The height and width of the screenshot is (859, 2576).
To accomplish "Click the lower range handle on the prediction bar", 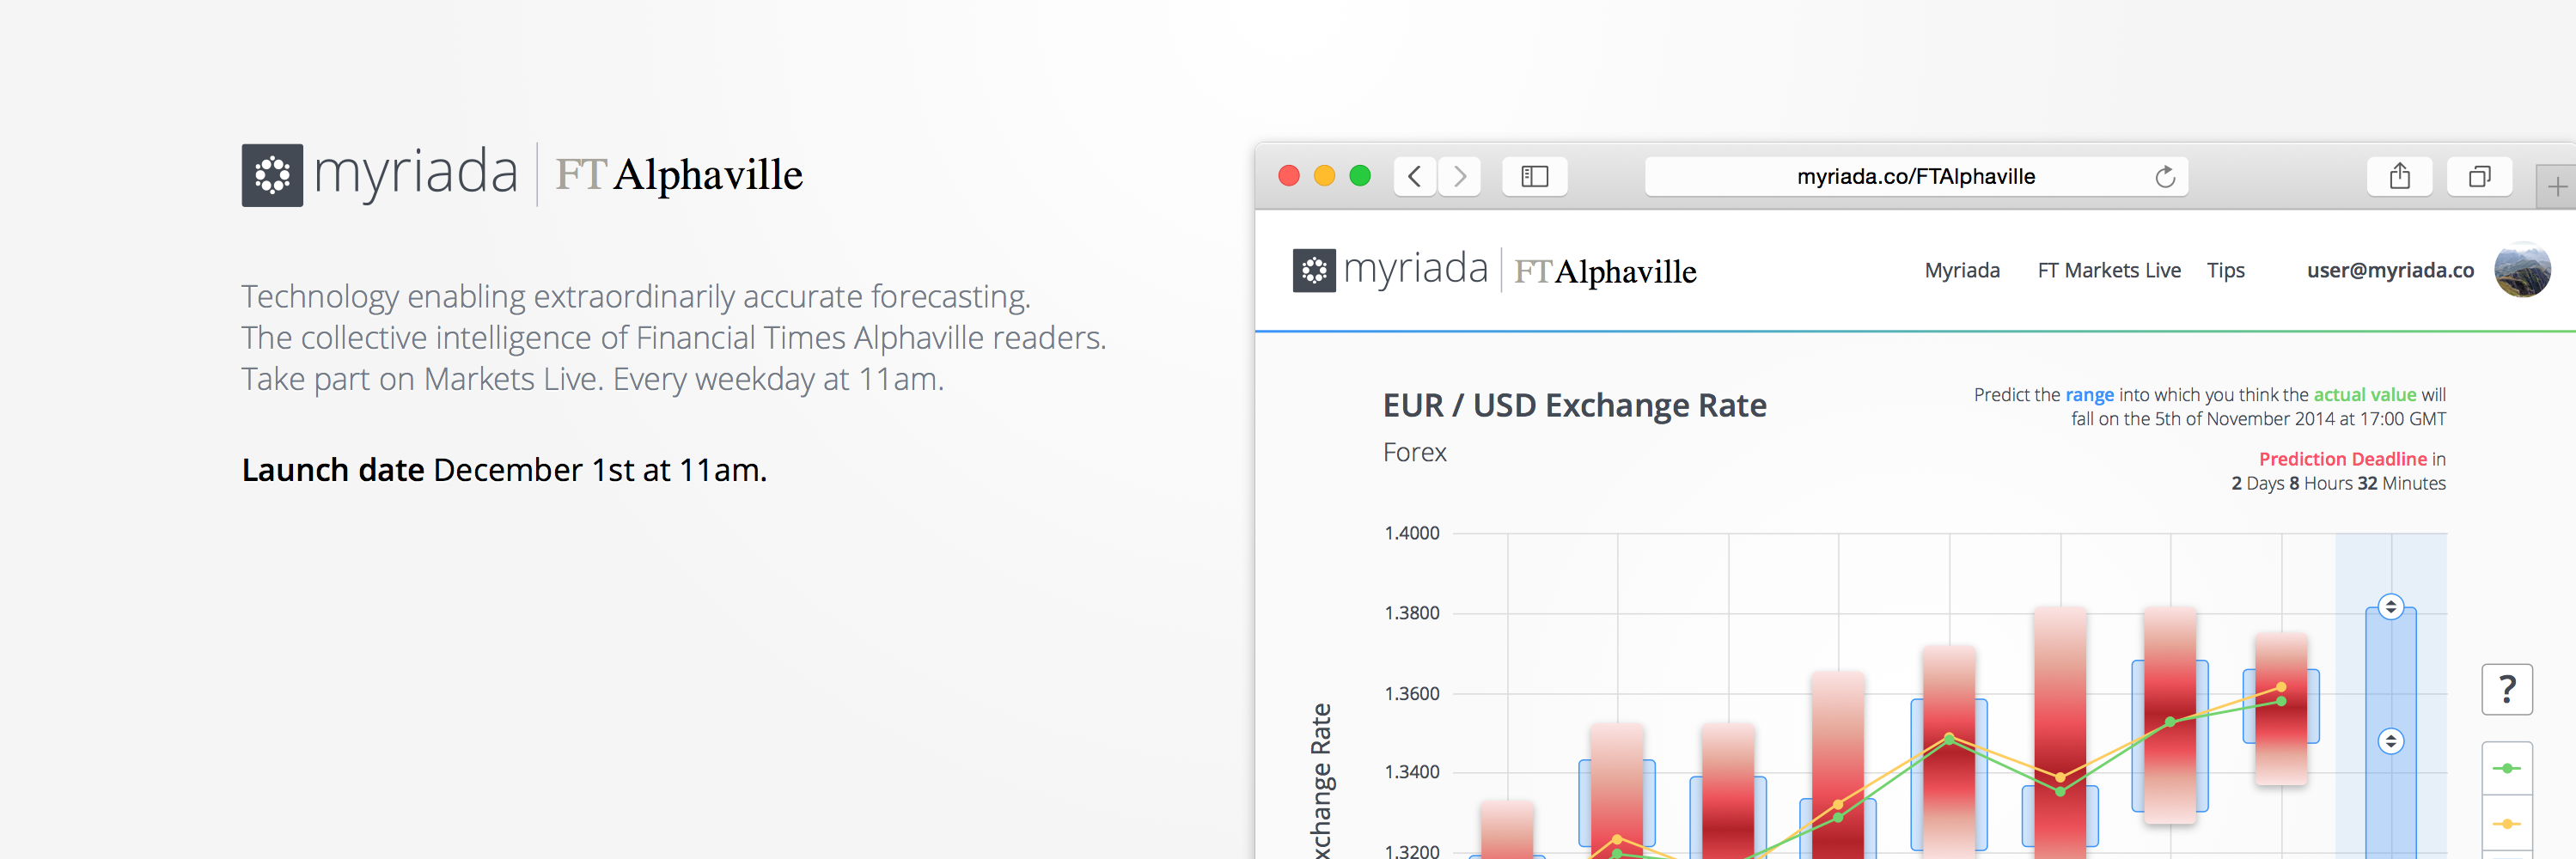I will (x=2390, y=741).
